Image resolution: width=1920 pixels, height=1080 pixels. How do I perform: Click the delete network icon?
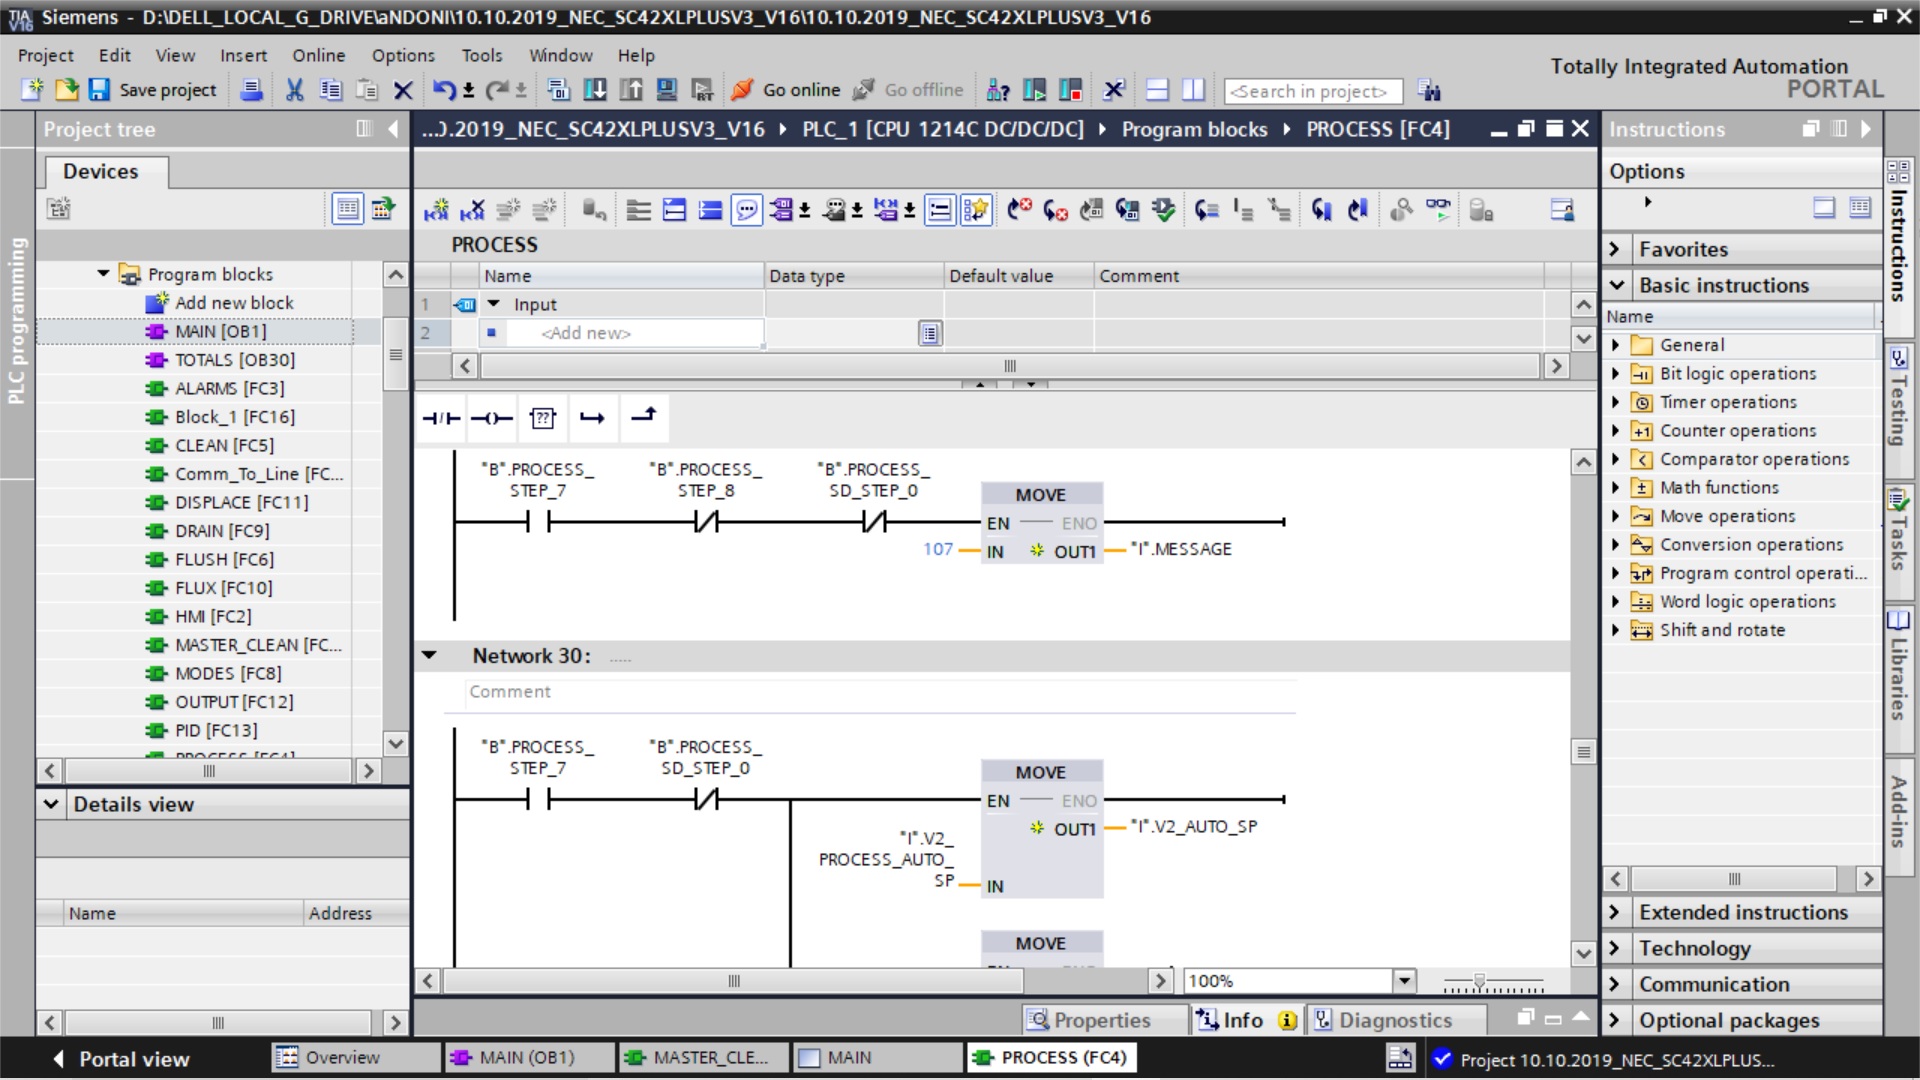472,210
